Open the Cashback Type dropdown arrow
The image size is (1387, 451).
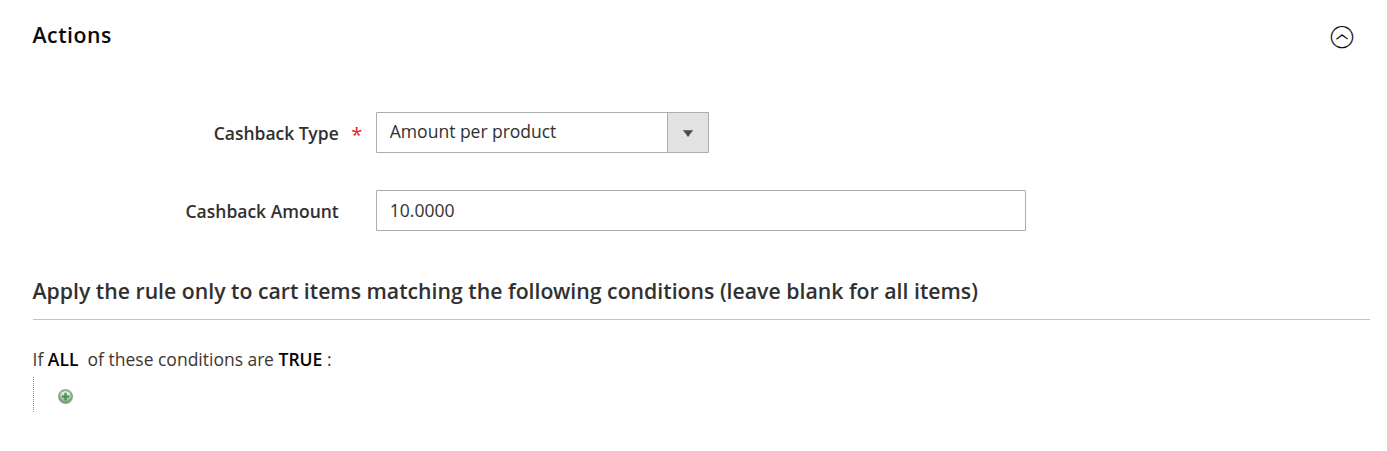(x=687, y=132)
